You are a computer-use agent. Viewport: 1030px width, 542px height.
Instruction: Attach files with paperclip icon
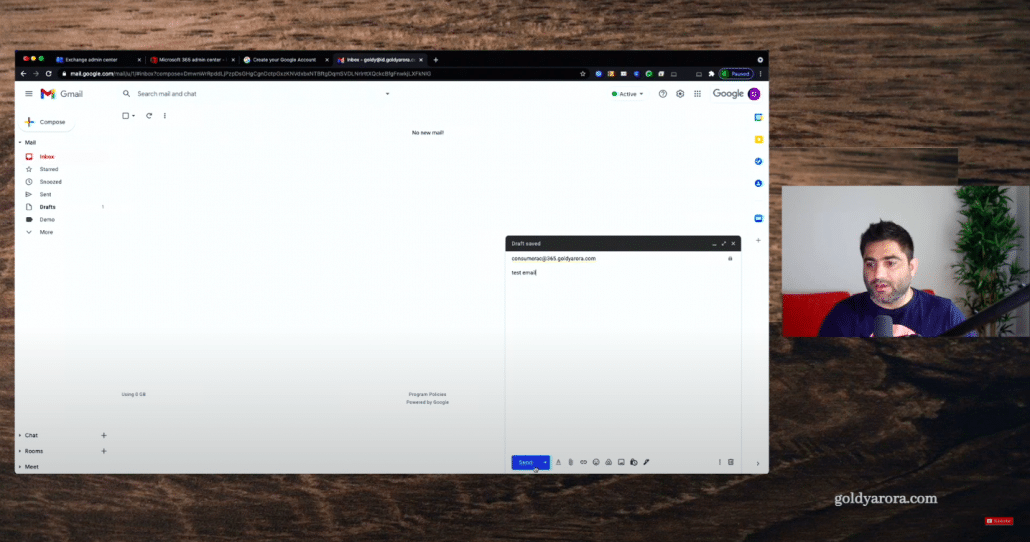(571, 463)
